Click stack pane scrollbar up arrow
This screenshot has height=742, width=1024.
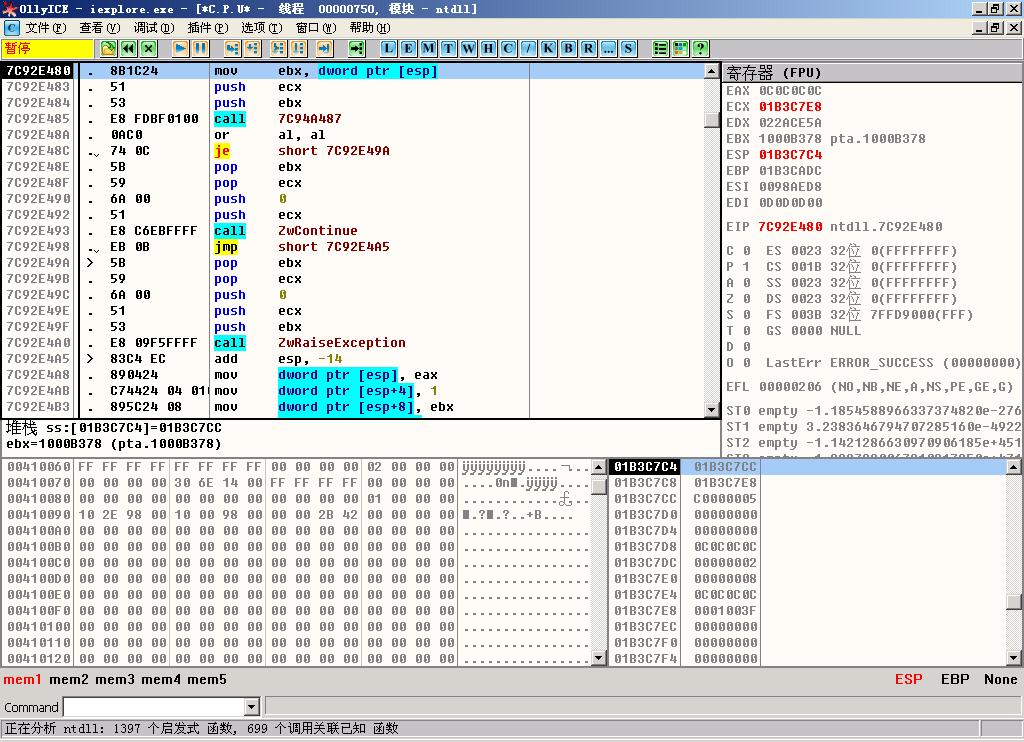pos(1013,466)
